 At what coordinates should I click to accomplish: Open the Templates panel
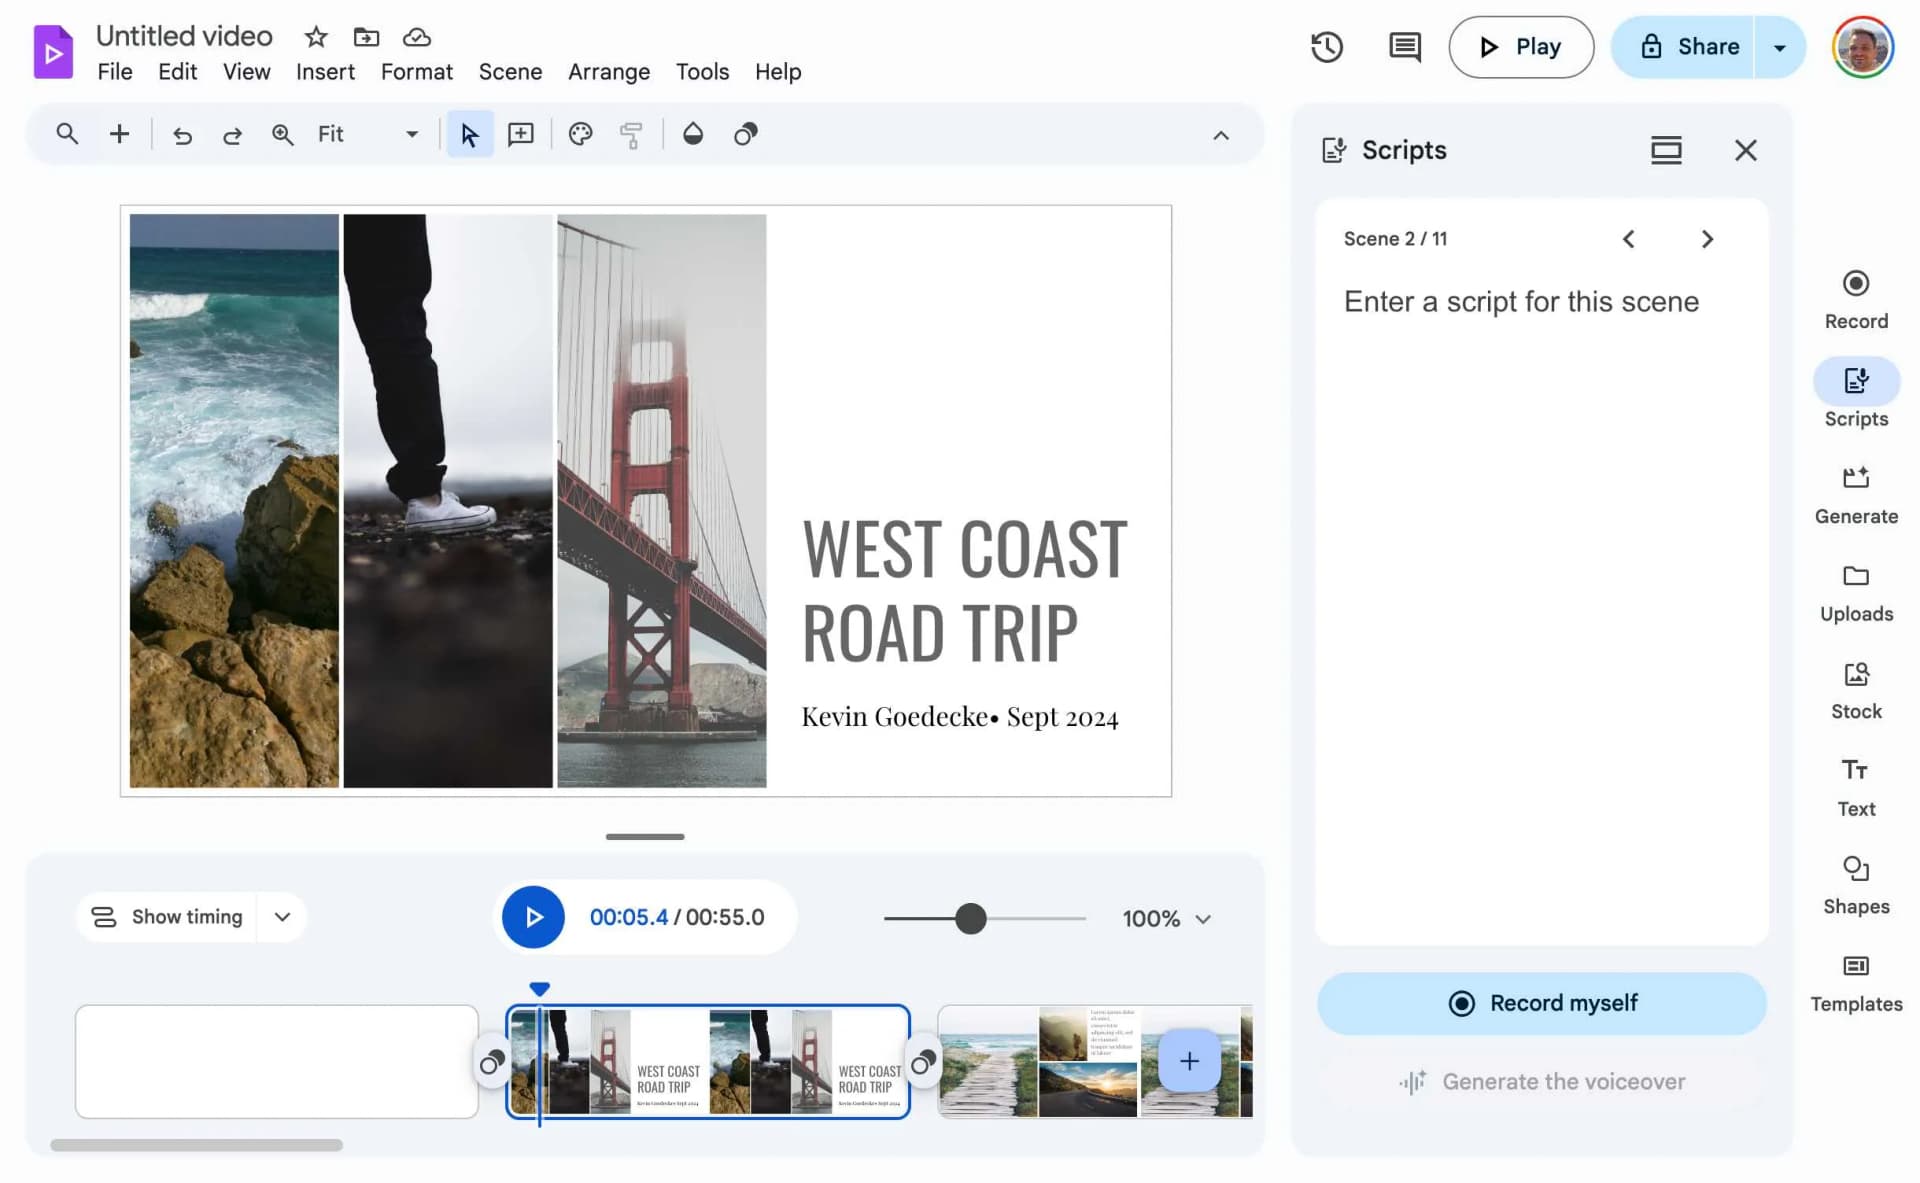1855,983
